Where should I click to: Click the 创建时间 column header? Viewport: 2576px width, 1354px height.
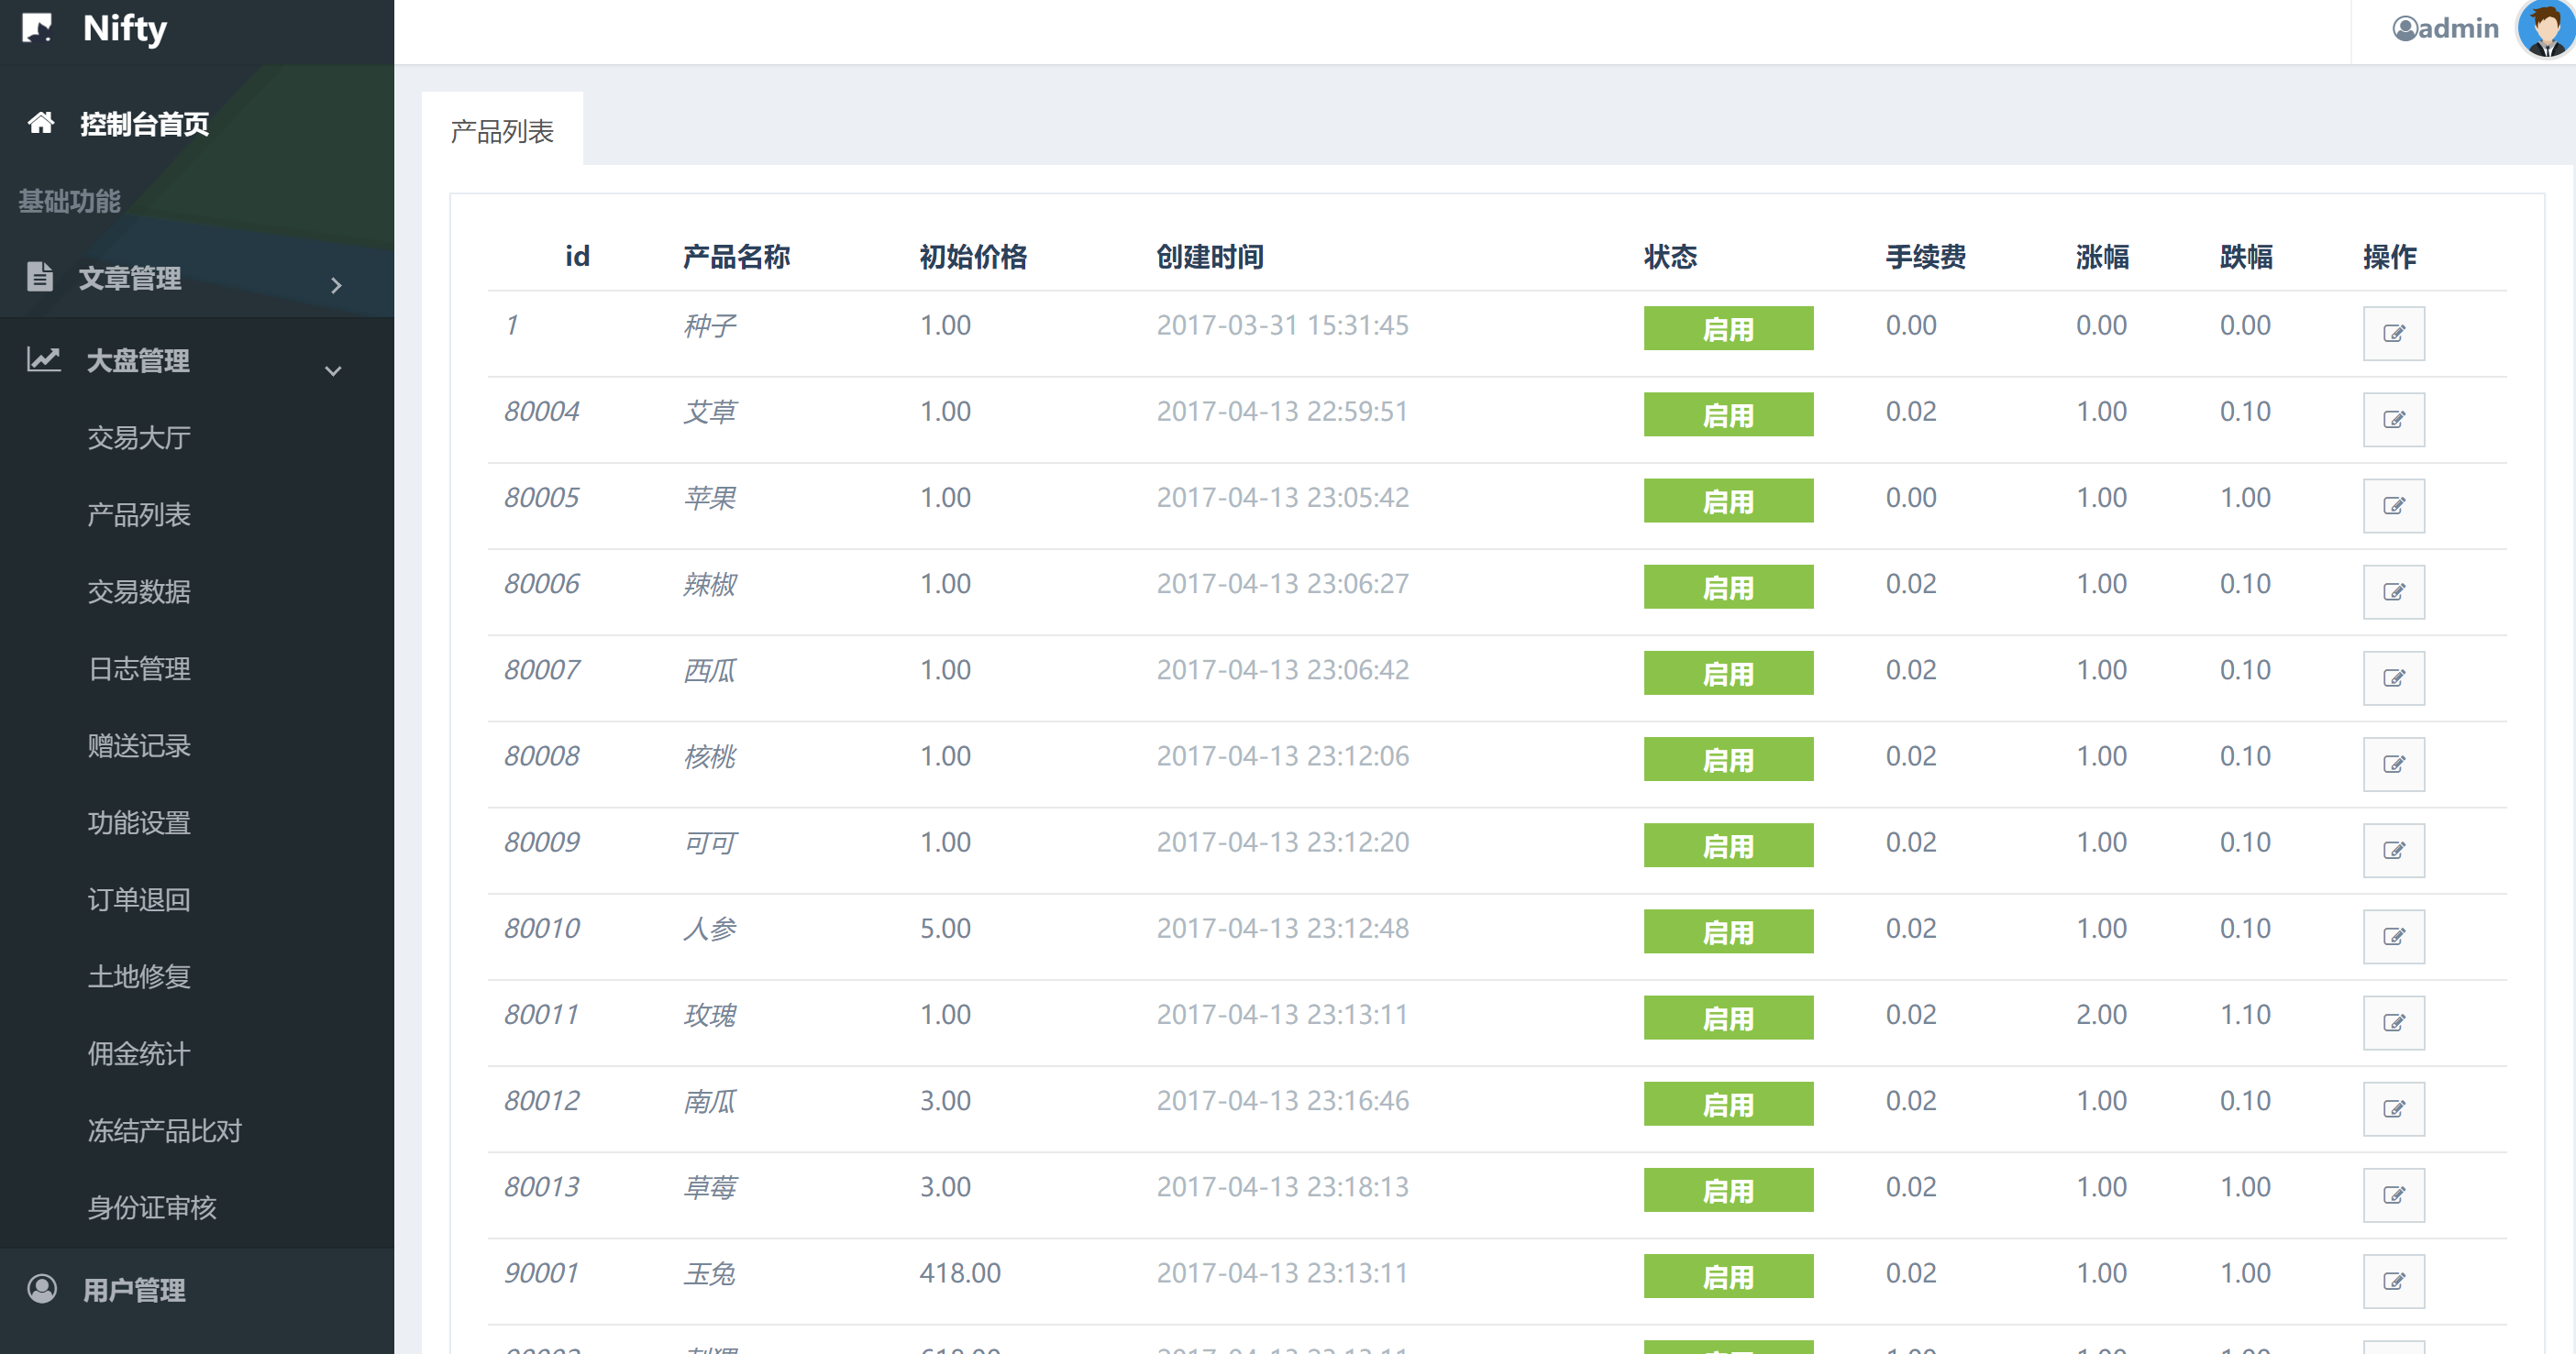(x=1210, y=257)
